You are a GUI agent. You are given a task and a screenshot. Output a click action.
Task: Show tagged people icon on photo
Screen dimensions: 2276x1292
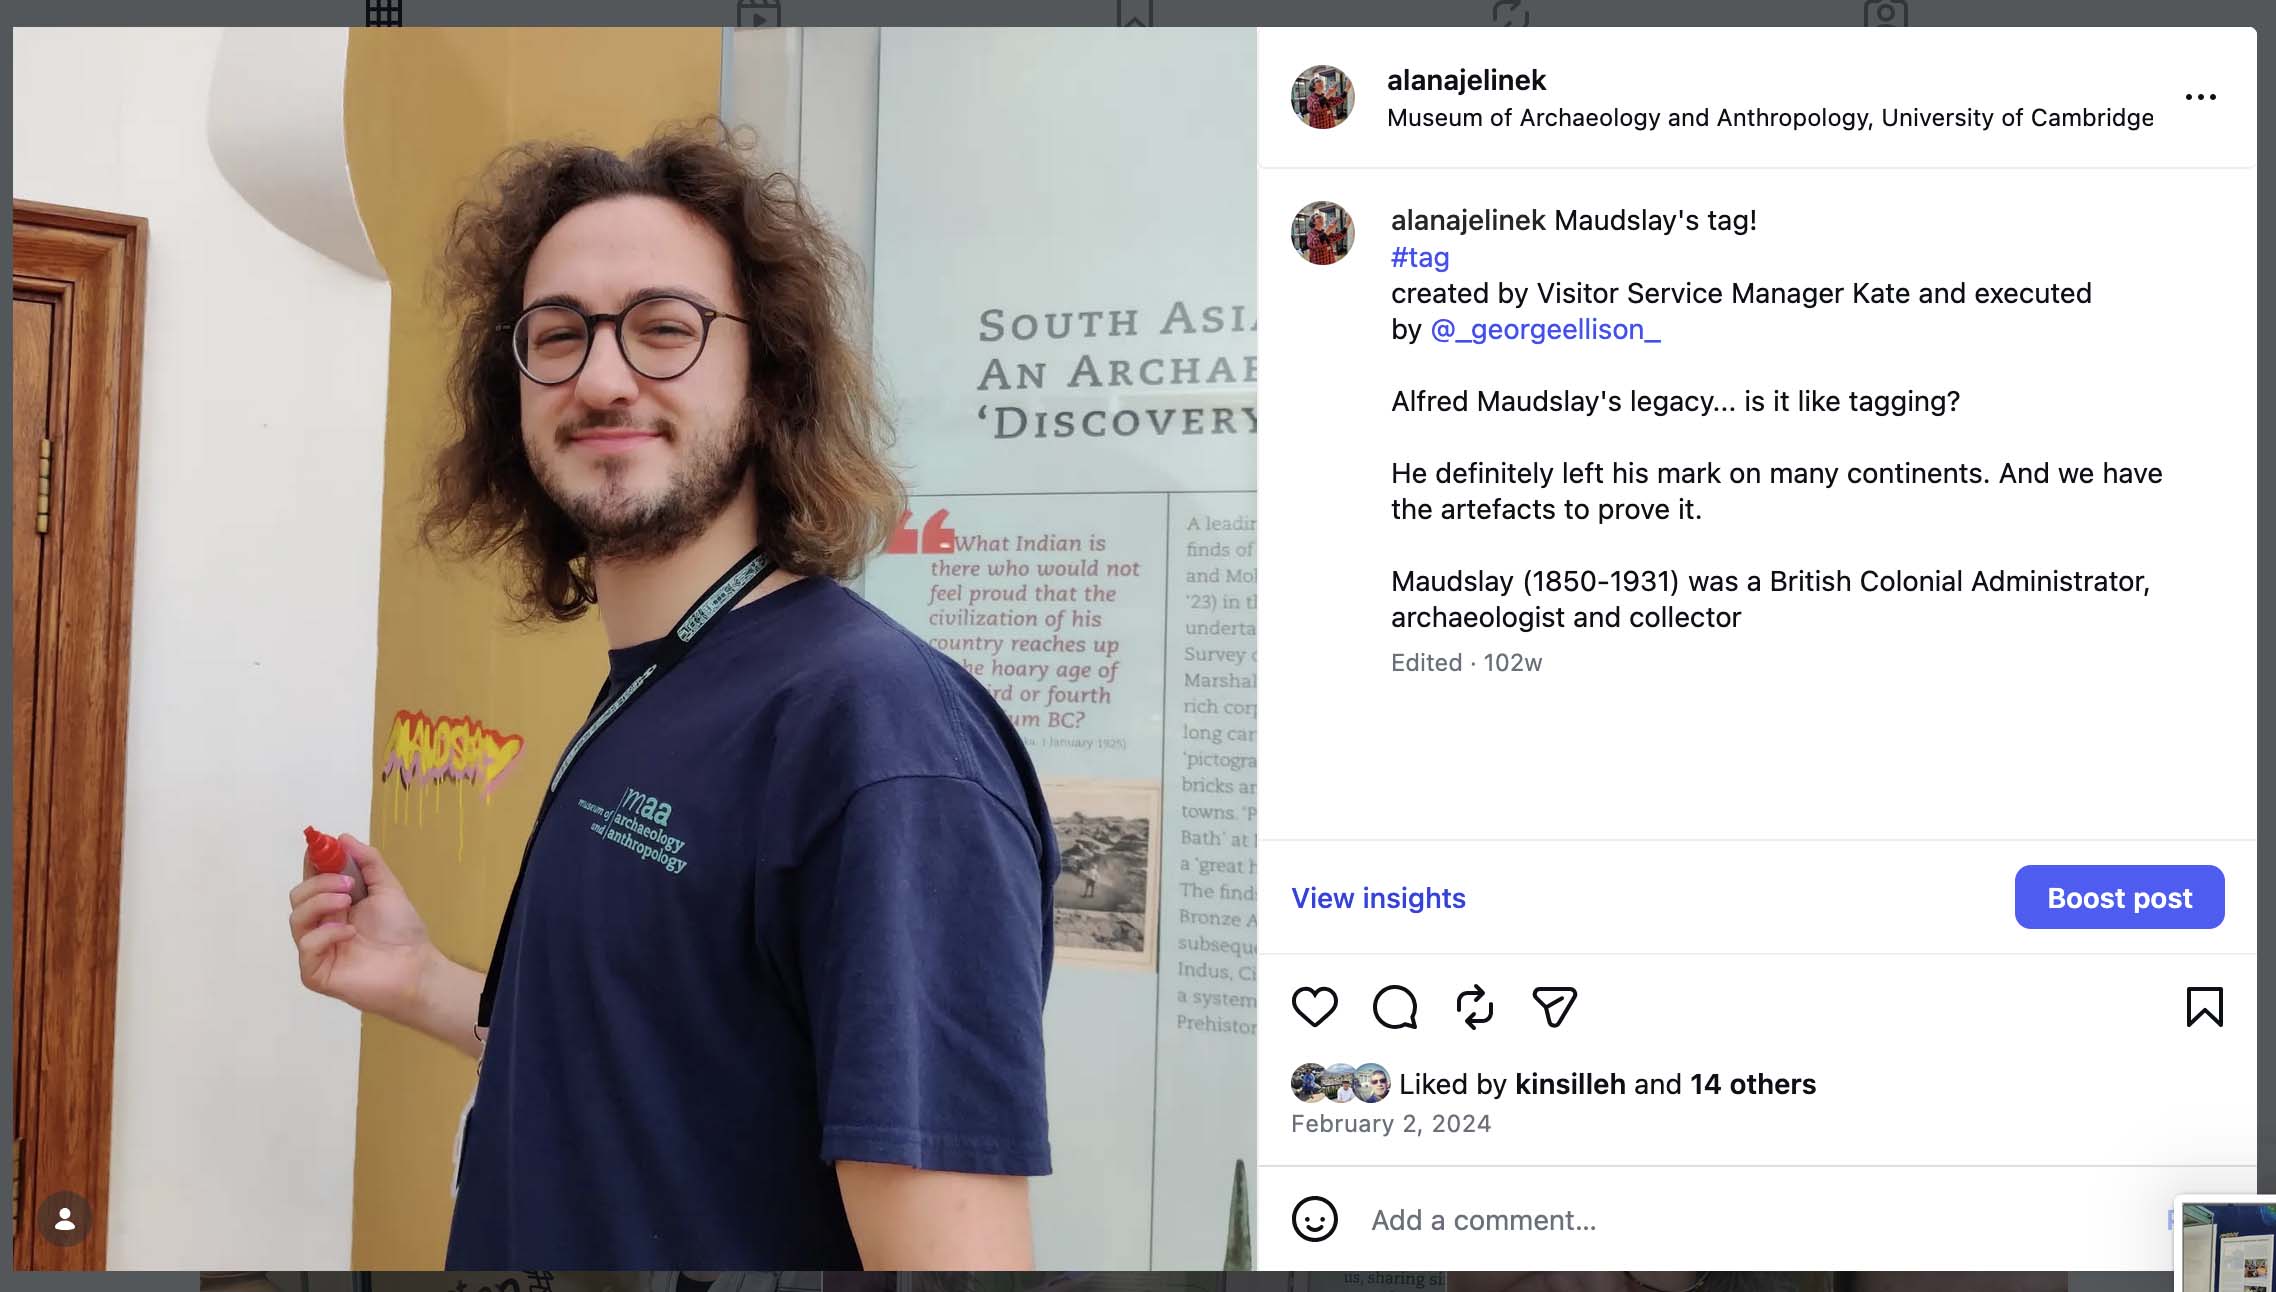click(x=65, y=1218)
